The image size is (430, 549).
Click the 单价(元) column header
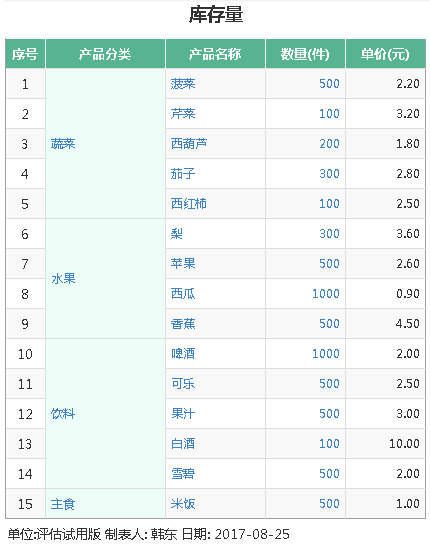coord(385,54)
